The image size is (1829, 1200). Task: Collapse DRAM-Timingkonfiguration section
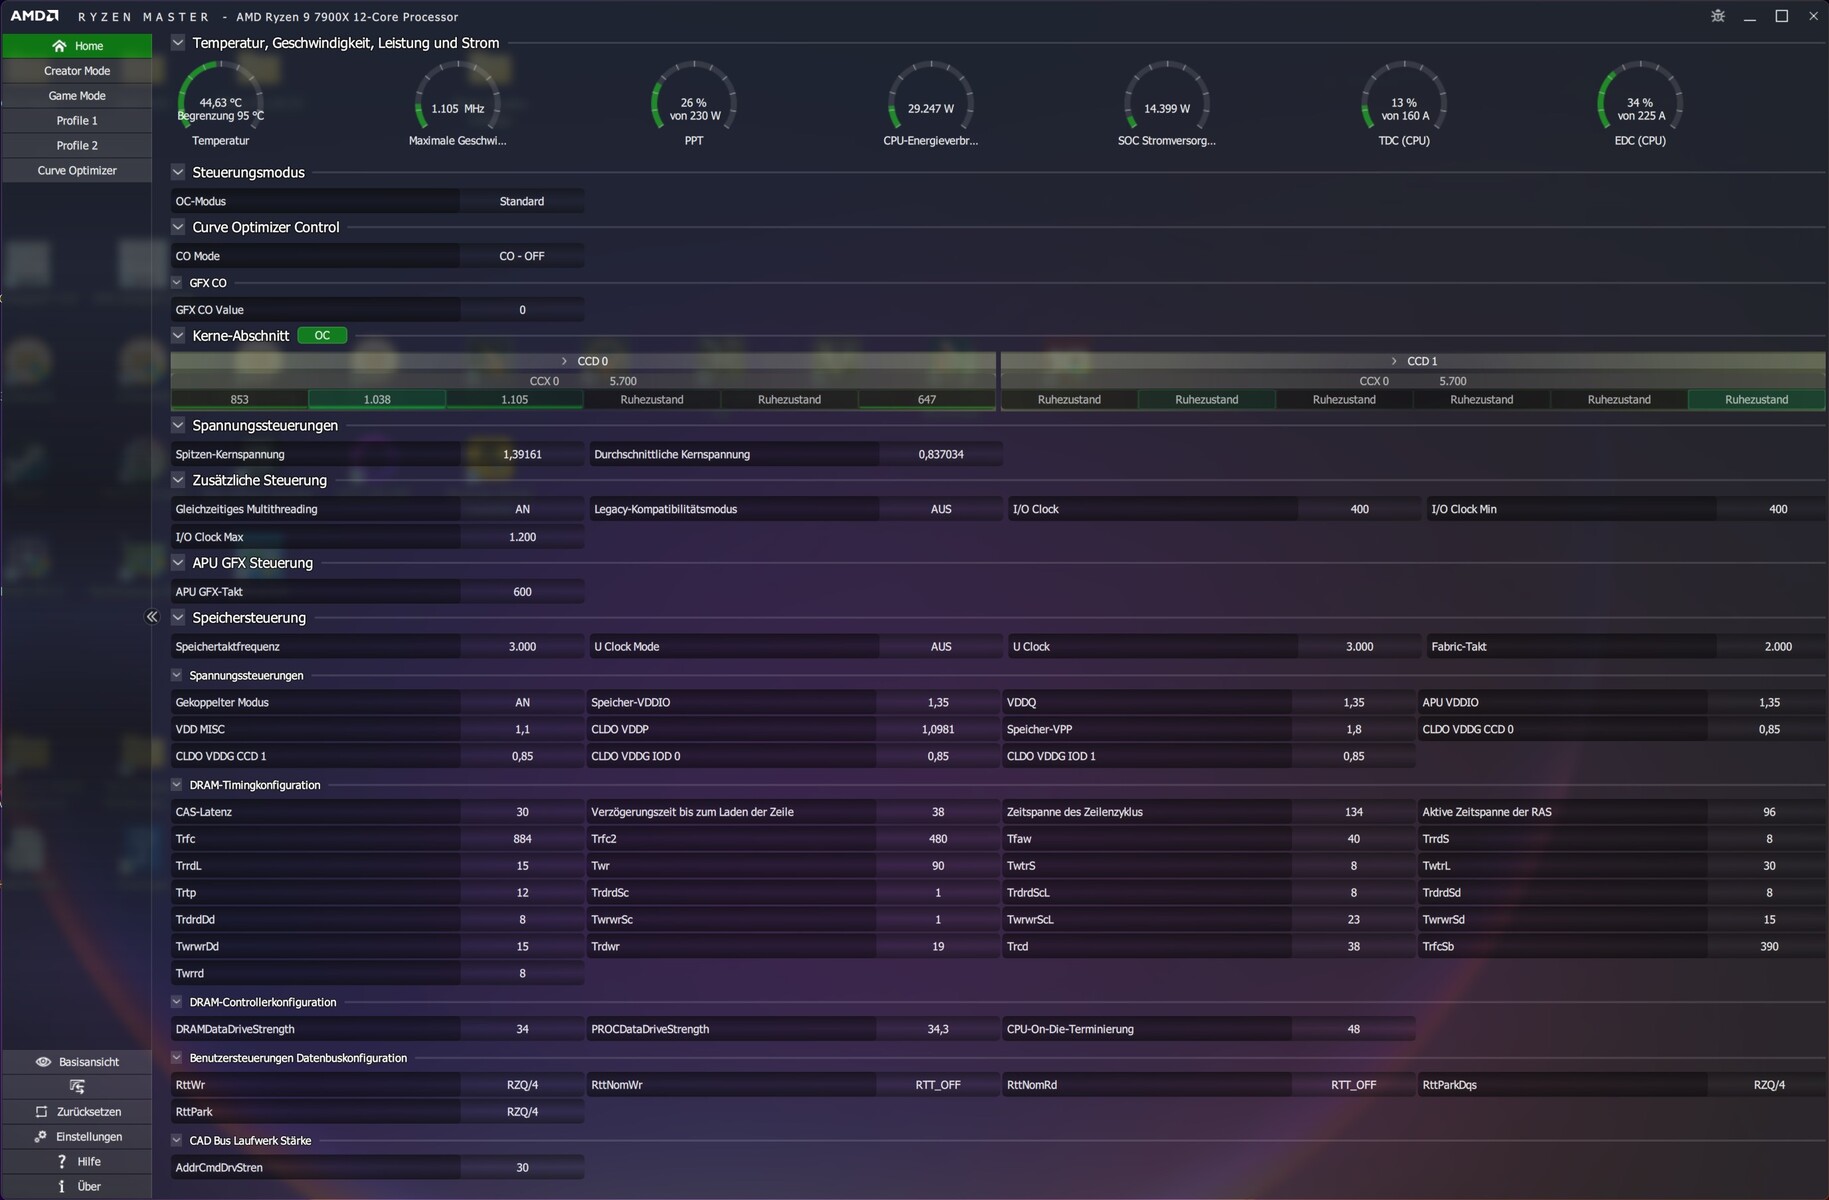point(177,785)
